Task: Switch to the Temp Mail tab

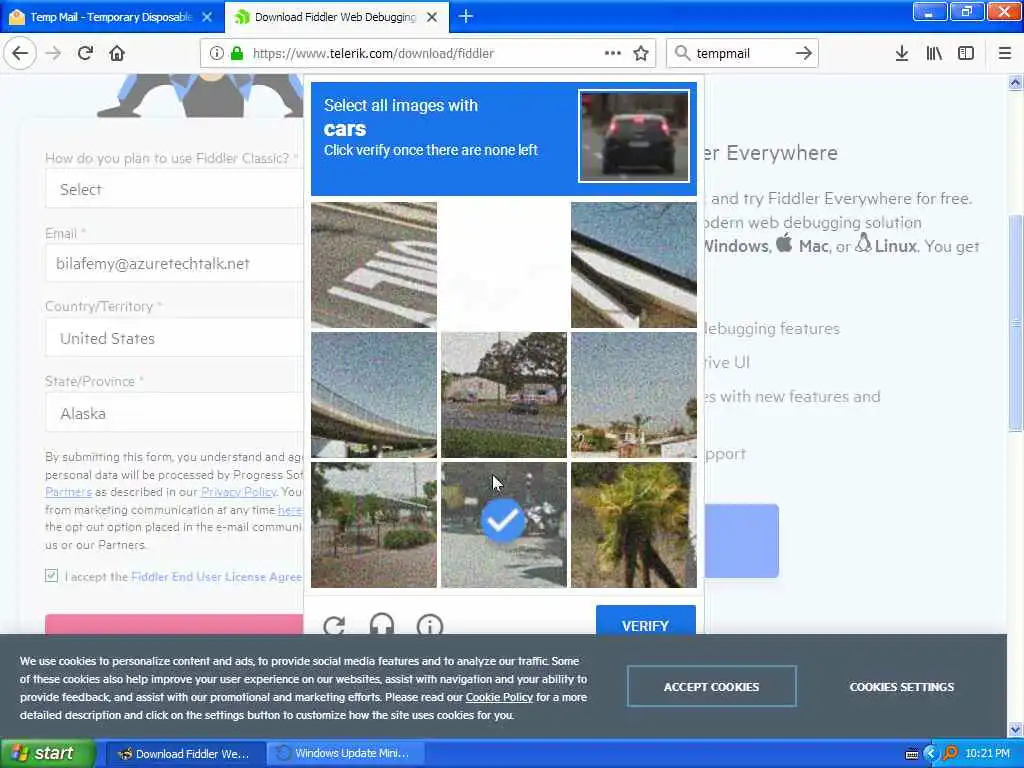Action: (112, 17)
